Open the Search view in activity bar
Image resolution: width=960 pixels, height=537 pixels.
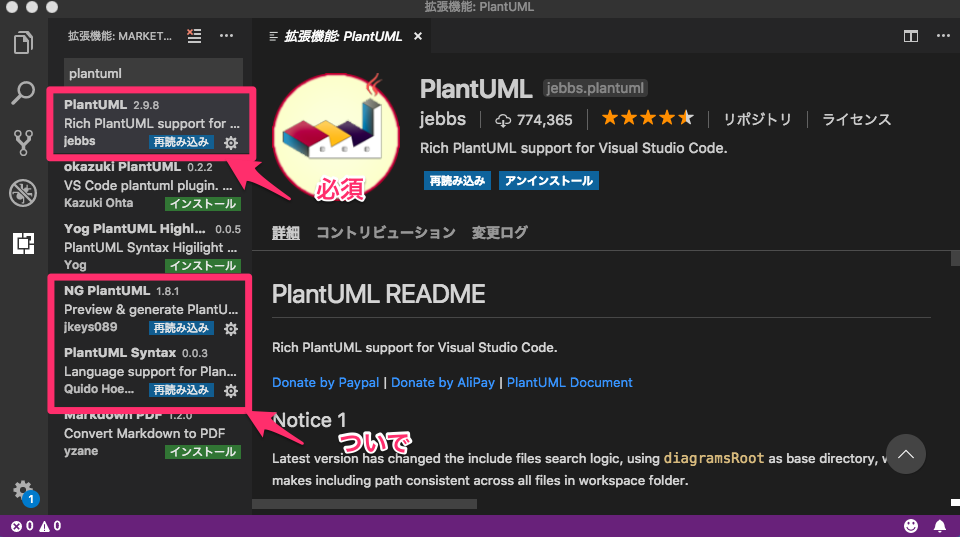pyautogui.click(x=23, y=92)
